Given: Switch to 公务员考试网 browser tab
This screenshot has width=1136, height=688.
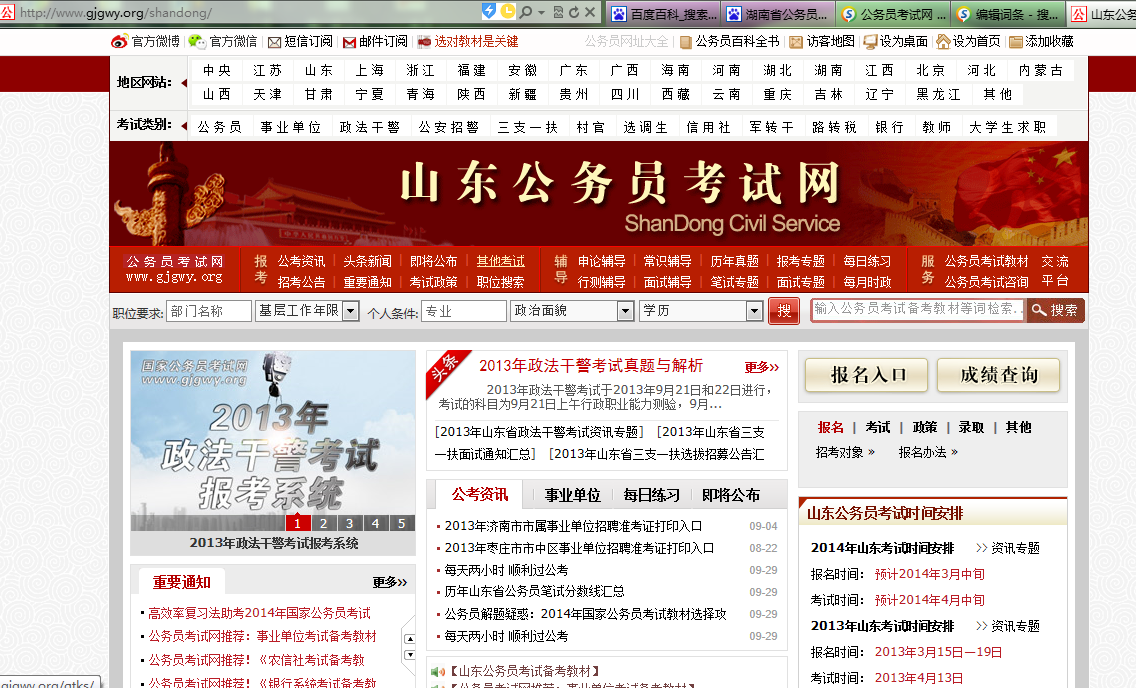Looking at the screenshot, I should (894, 14).
